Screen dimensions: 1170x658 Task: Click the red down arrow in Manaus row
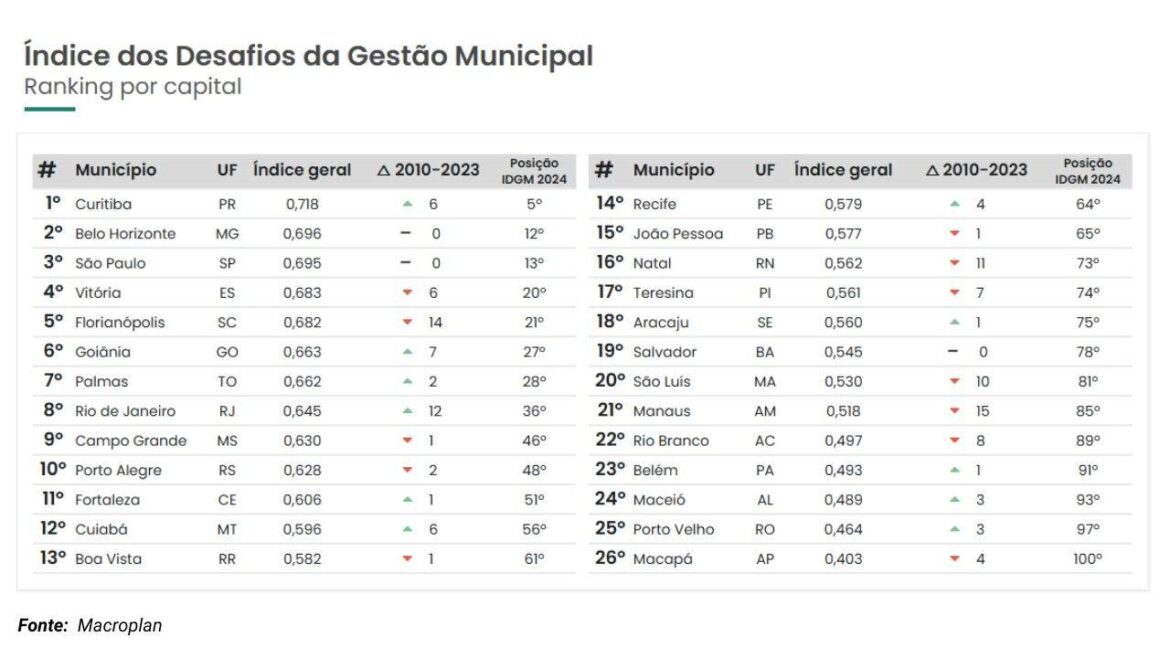[x=954, y=411]
